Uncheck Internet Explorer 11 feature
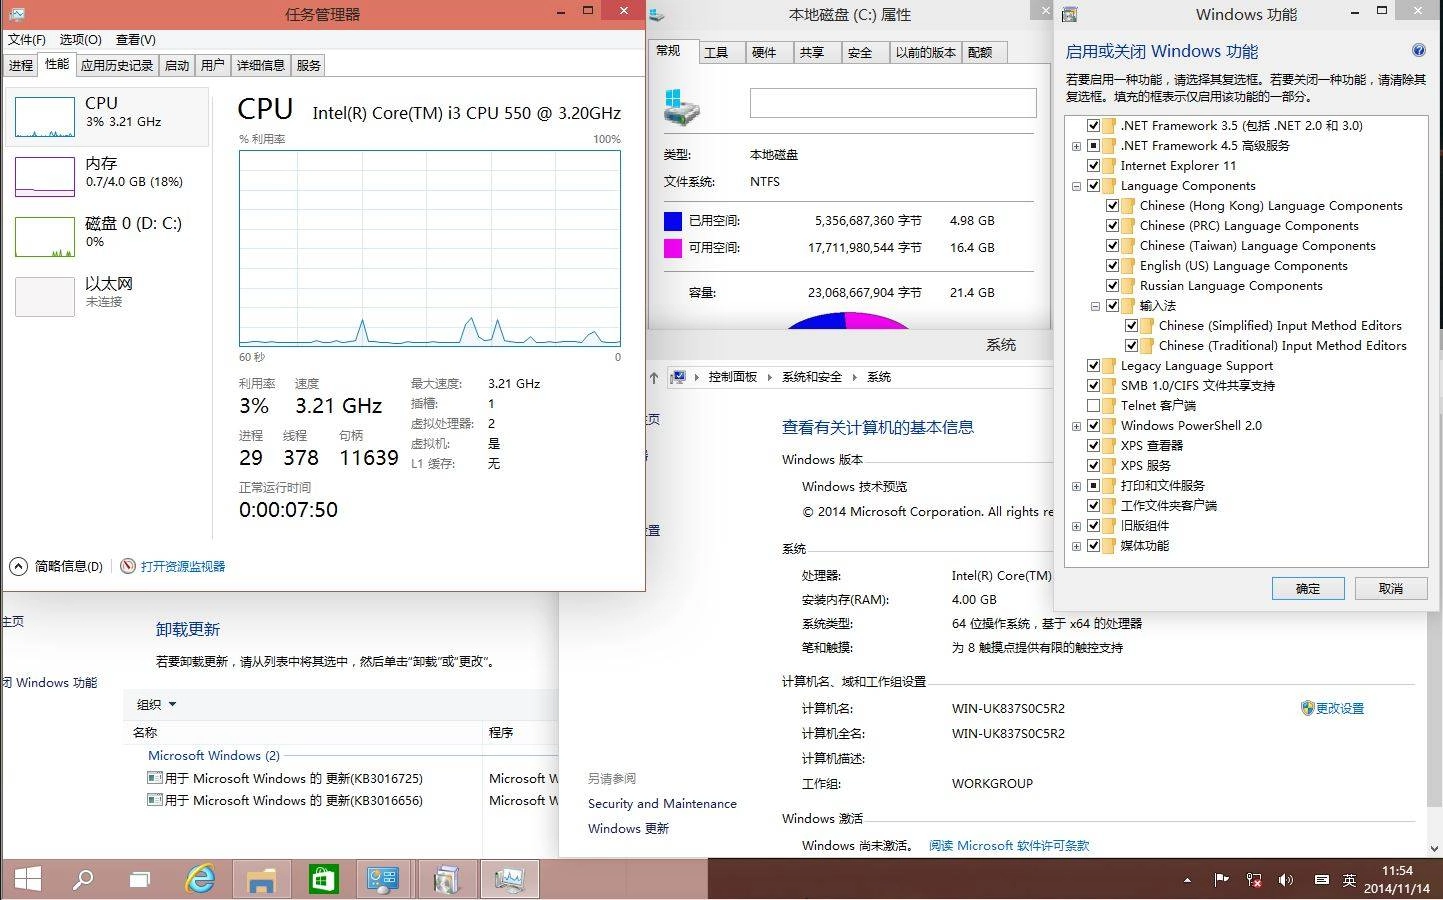The image size is (1443, 900). [1093, 165]
